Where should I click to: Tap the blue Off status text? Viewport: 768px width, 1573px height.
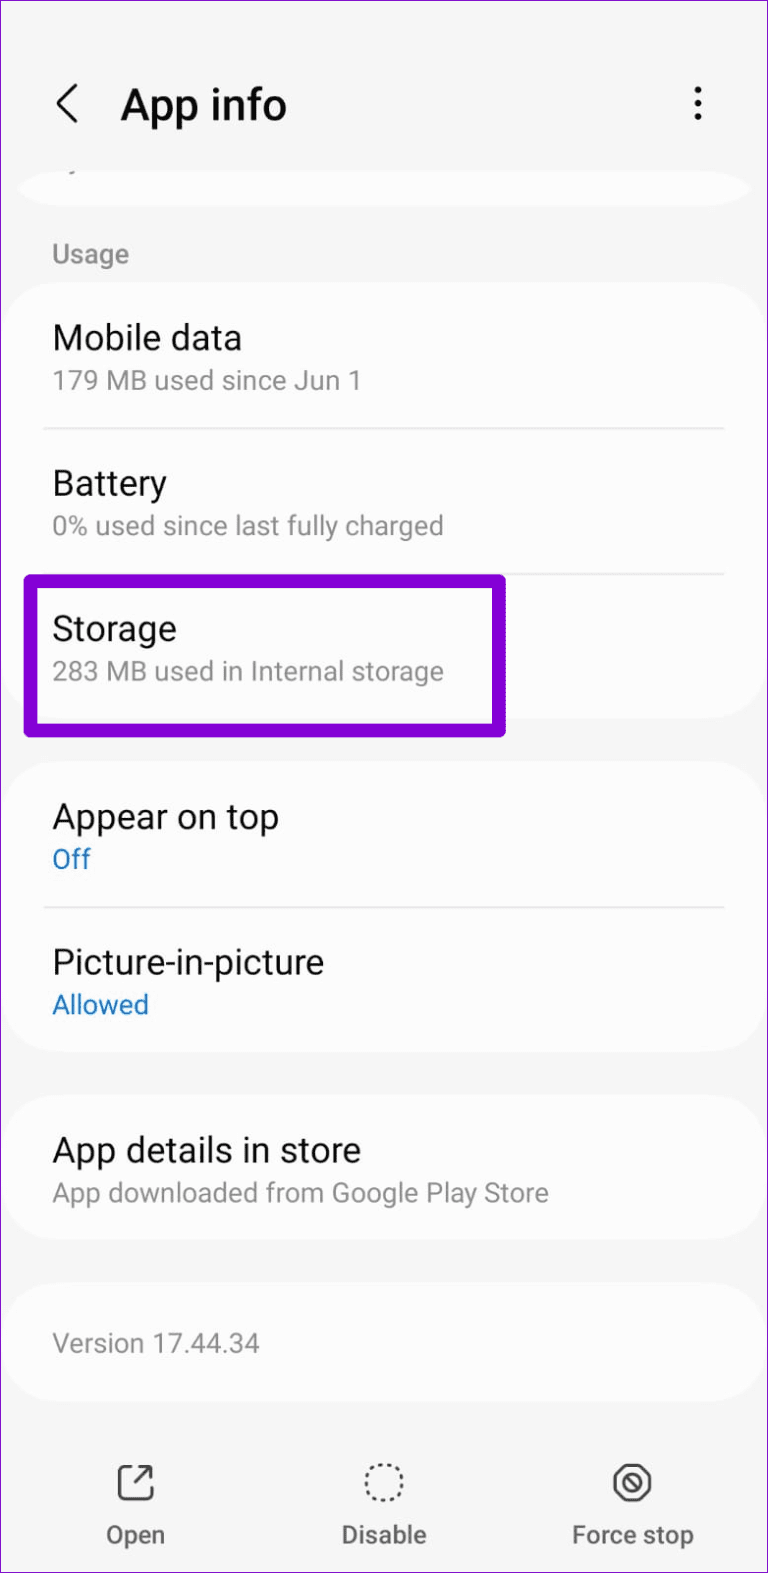click(71, 859)
